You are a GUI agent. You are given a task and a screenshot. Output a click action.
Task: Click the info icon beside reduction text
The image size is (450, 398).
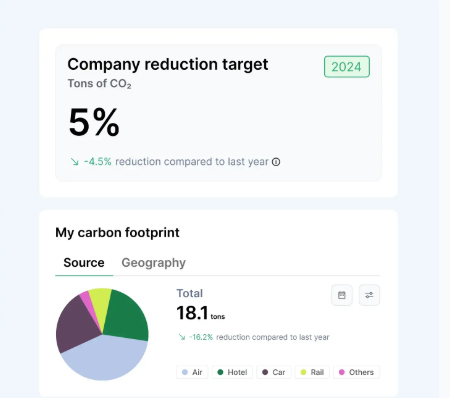click(276, 162)
